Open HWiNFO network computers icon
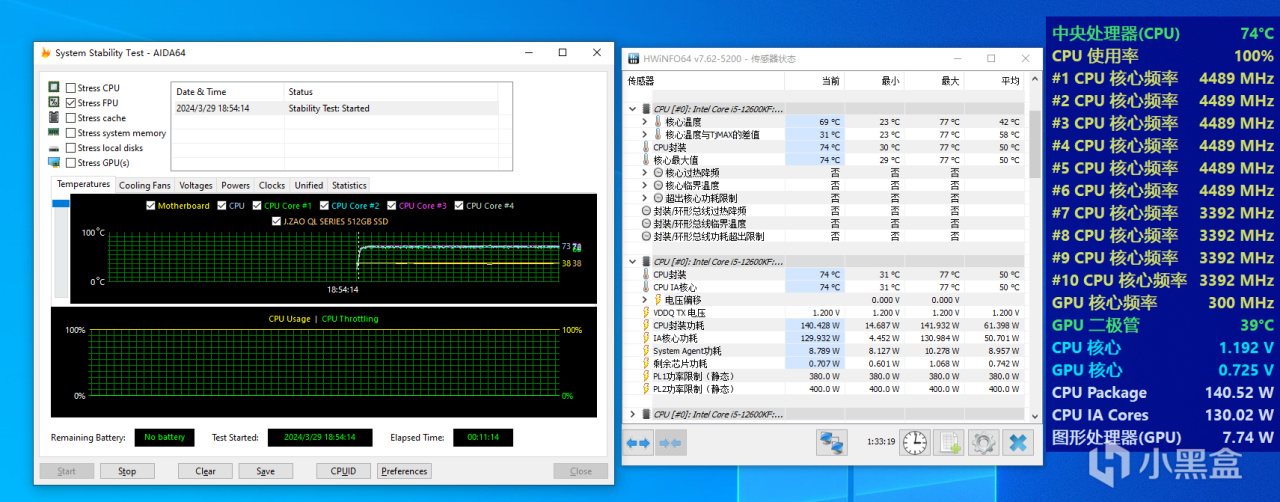 point(832,442)
